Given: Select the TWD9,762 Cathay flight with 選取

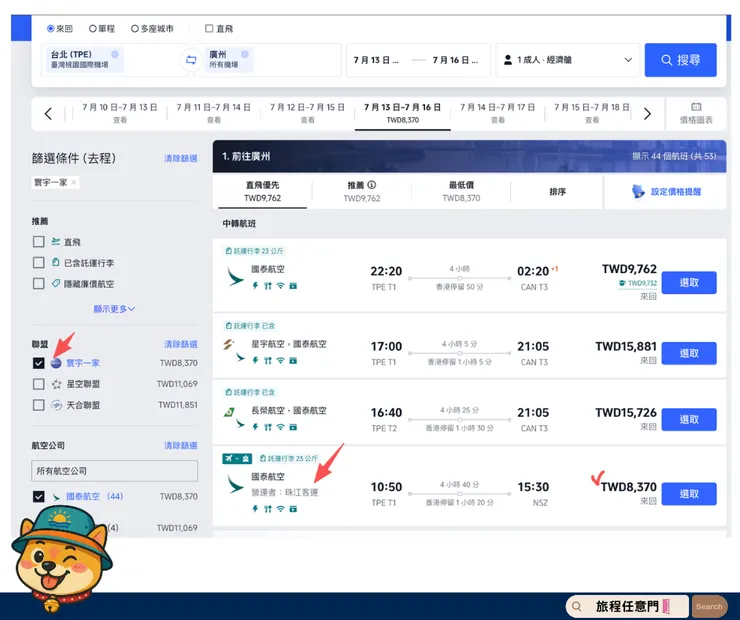Looking at the screenshot, I should coord(689,283).
